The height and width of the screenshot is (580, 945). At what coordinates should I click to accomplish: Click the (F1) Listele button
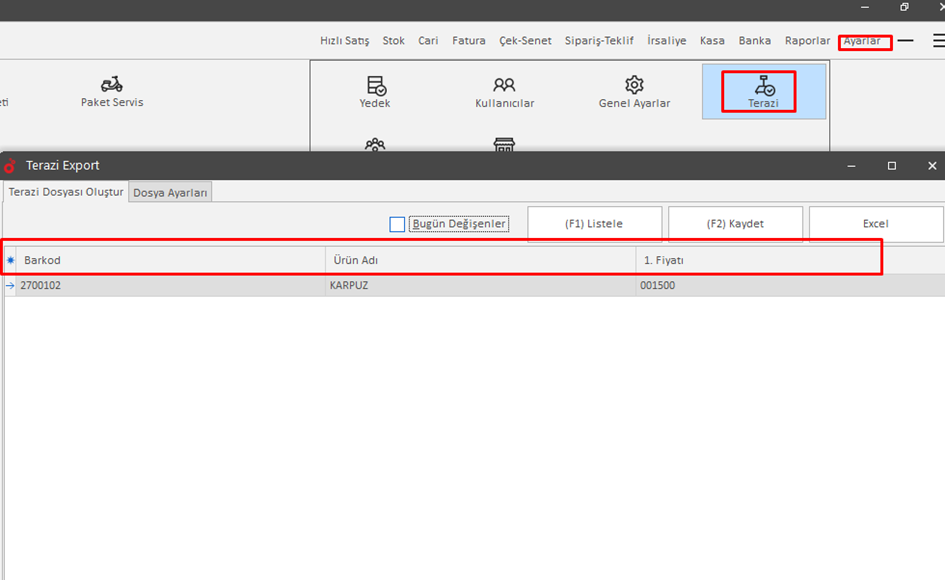click(594, 224)
